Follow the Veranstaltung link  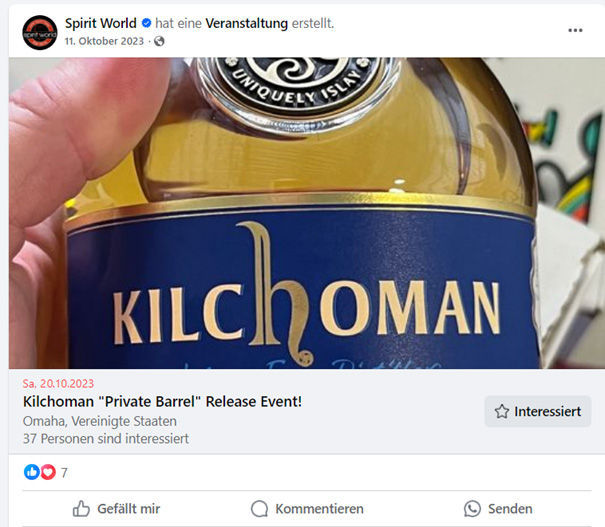tap(247, 24)
